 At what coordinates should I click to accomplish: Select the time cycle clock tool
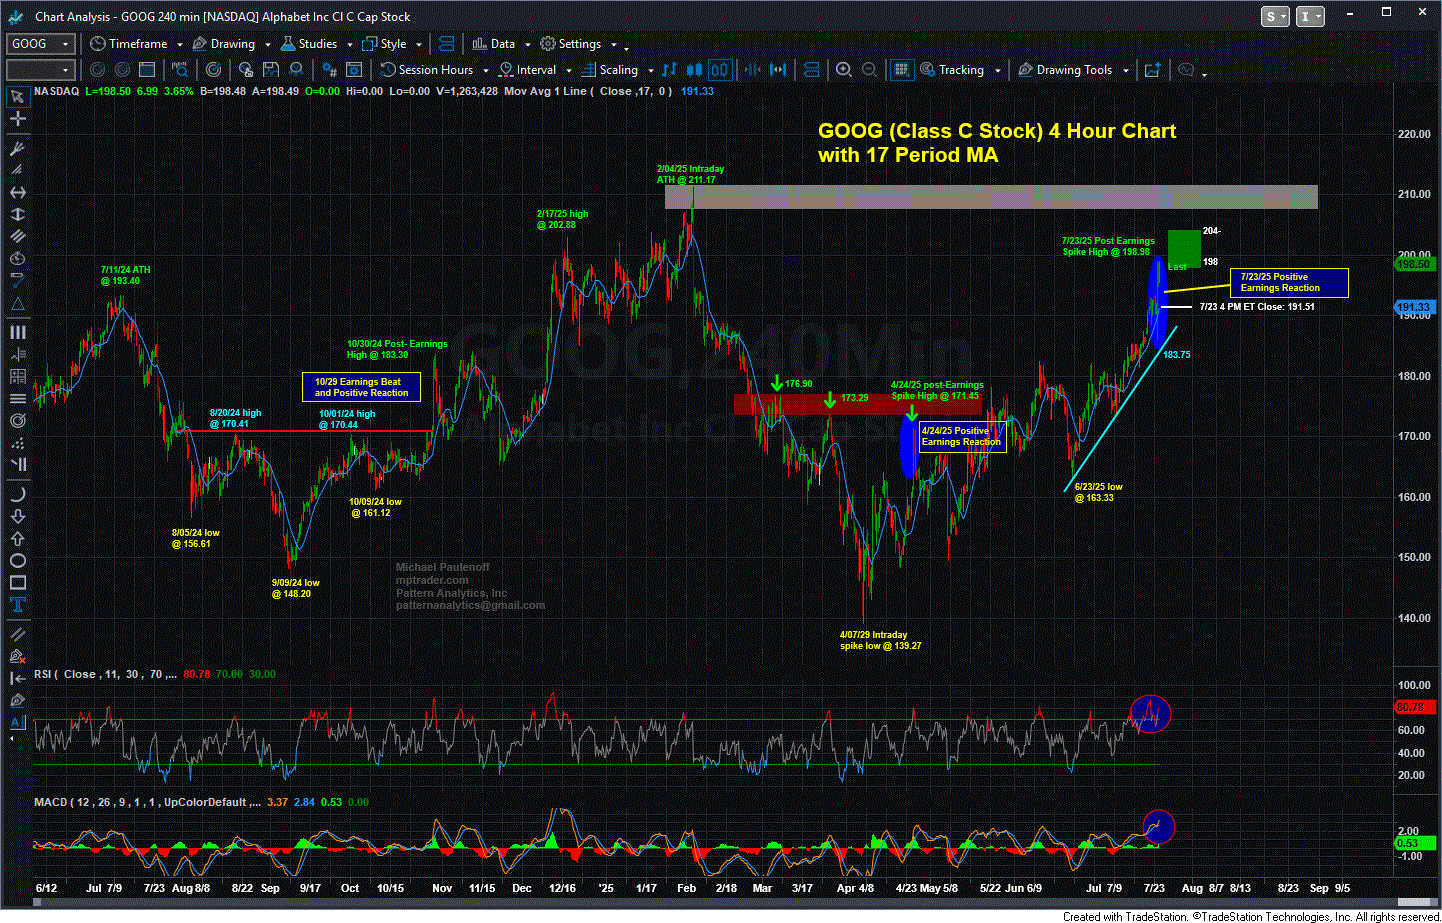coord(17,258)
